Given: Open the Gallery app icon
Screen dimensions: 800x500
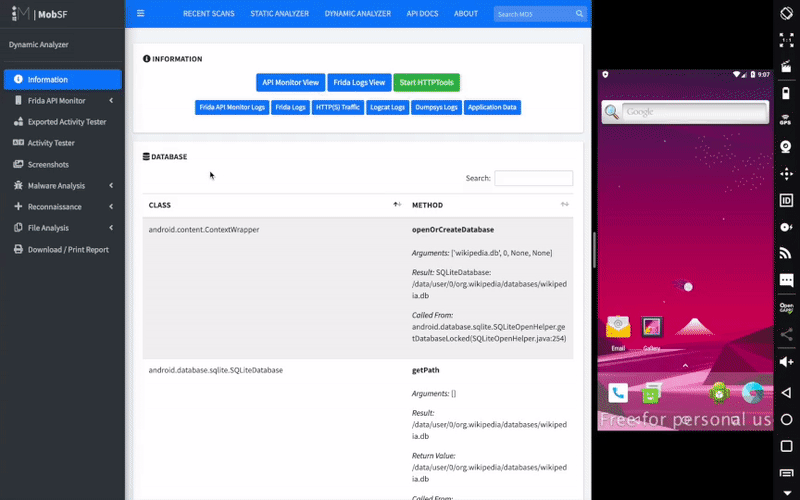Looking at the screenshot, I should 652,328.
